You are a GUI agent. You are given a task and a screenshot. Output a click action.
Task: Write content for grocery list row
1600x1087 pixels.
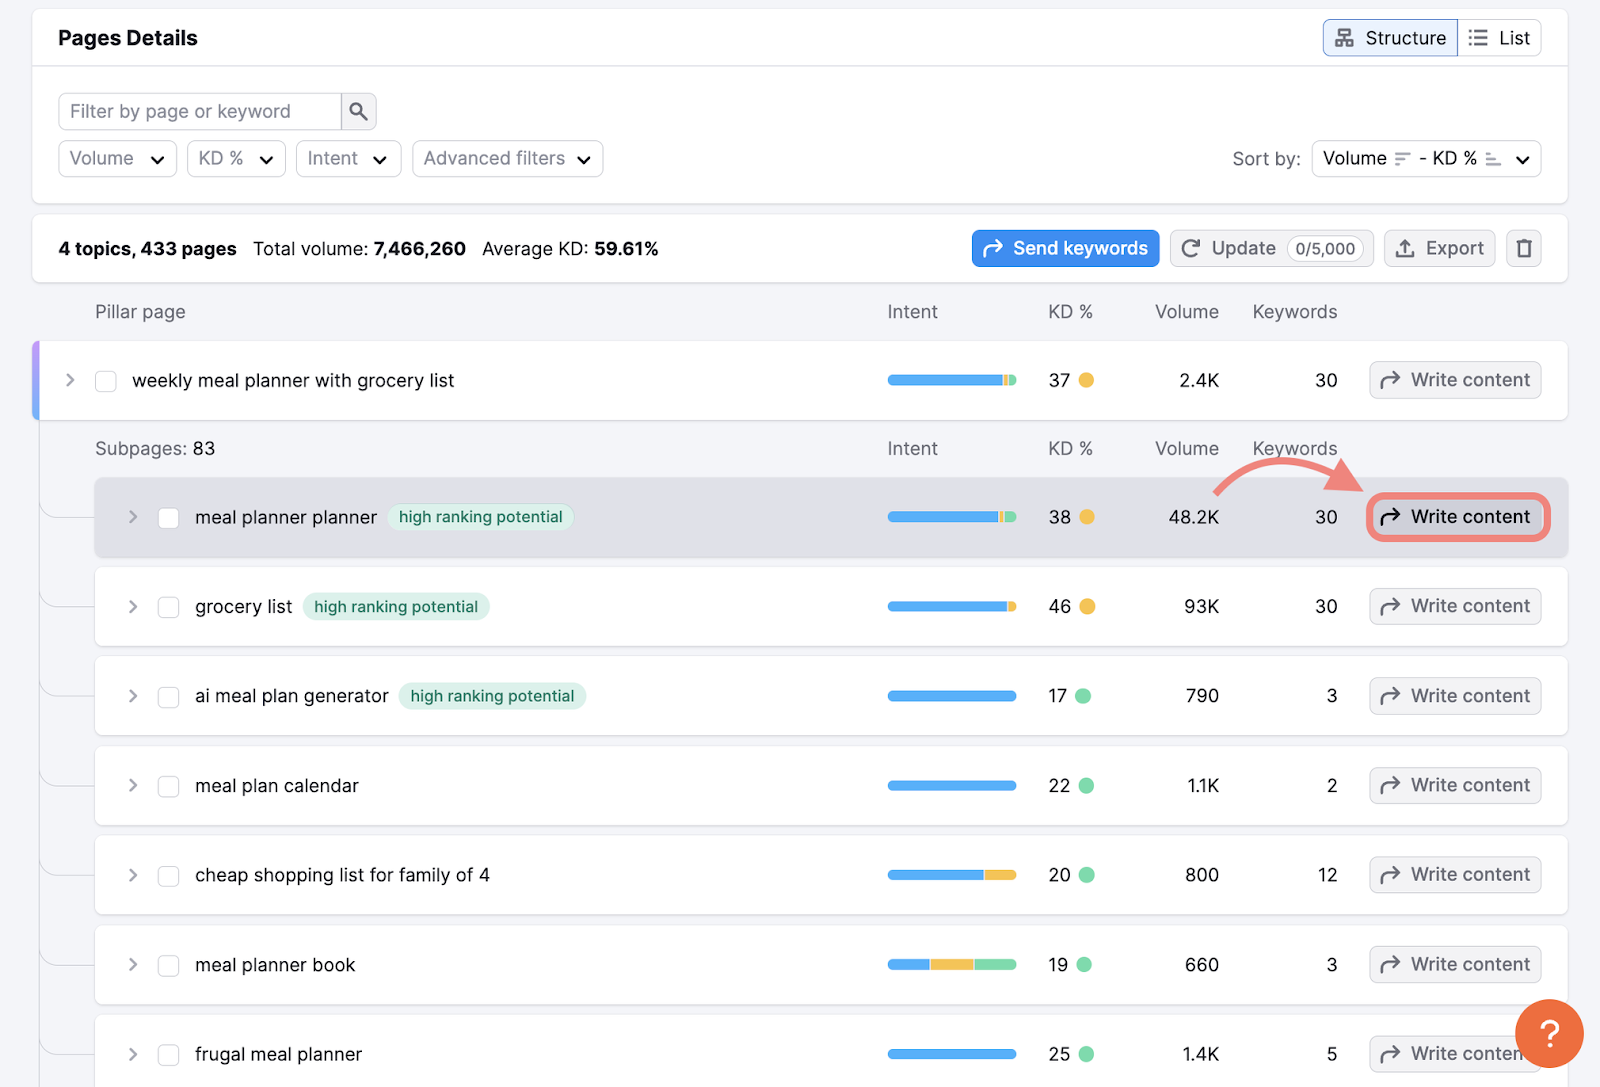(x=1454, y=606)
